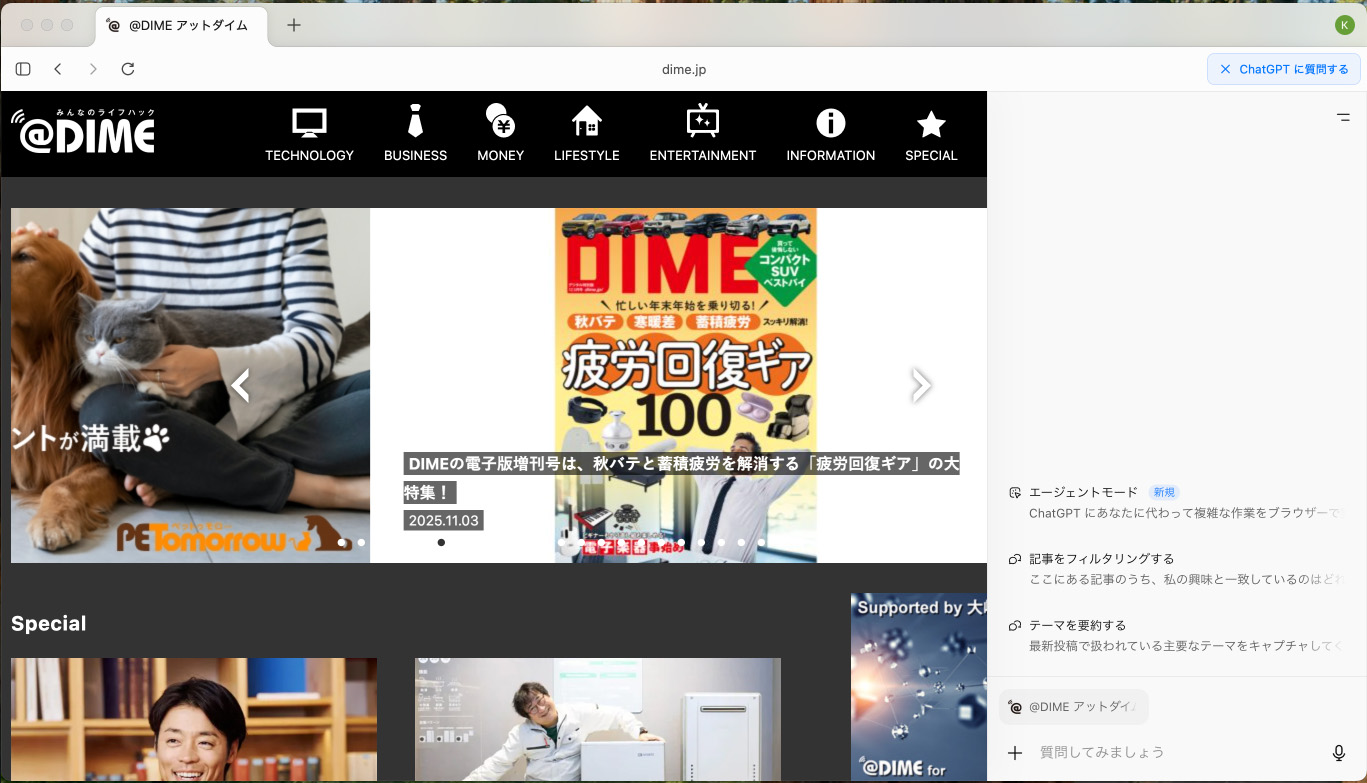Open the ChatGPT sidebar menu options

click(1343, 118)
